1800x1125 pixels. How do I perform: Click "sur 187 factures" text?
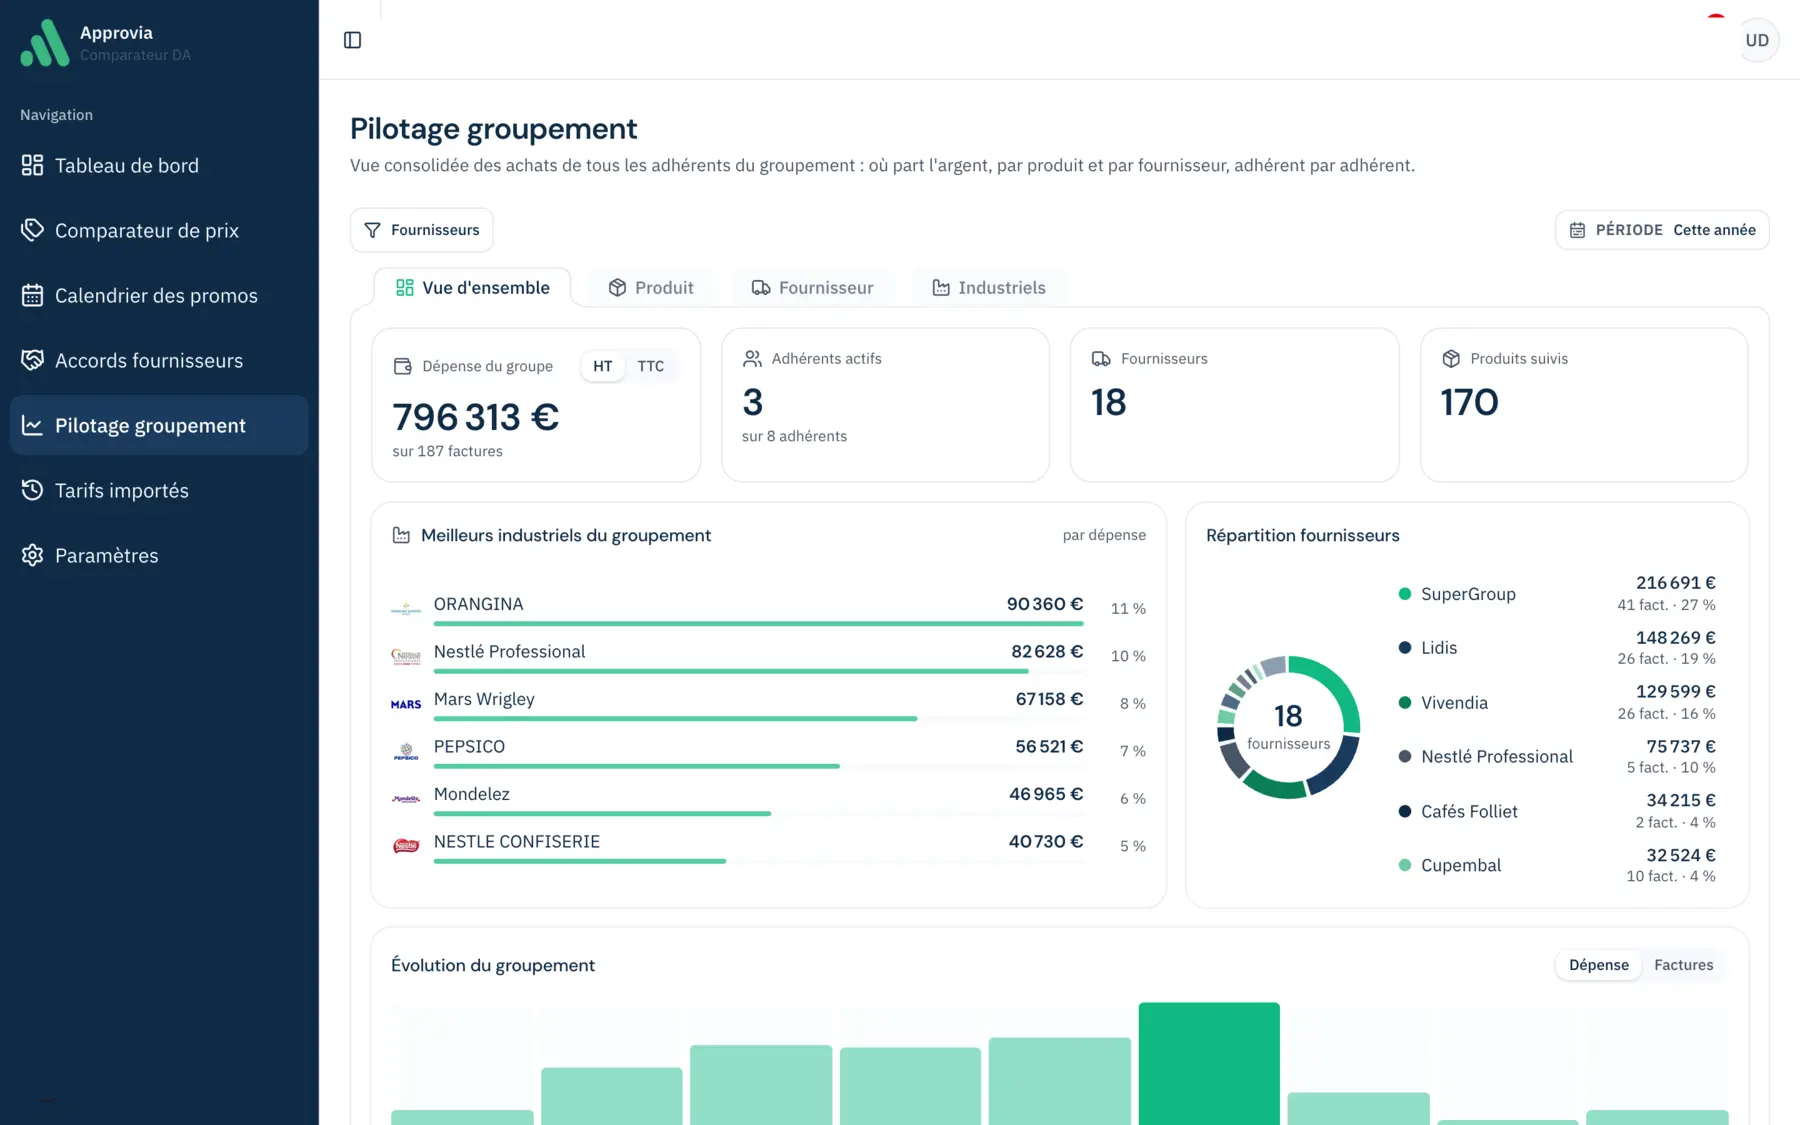(x=447, y=451)
